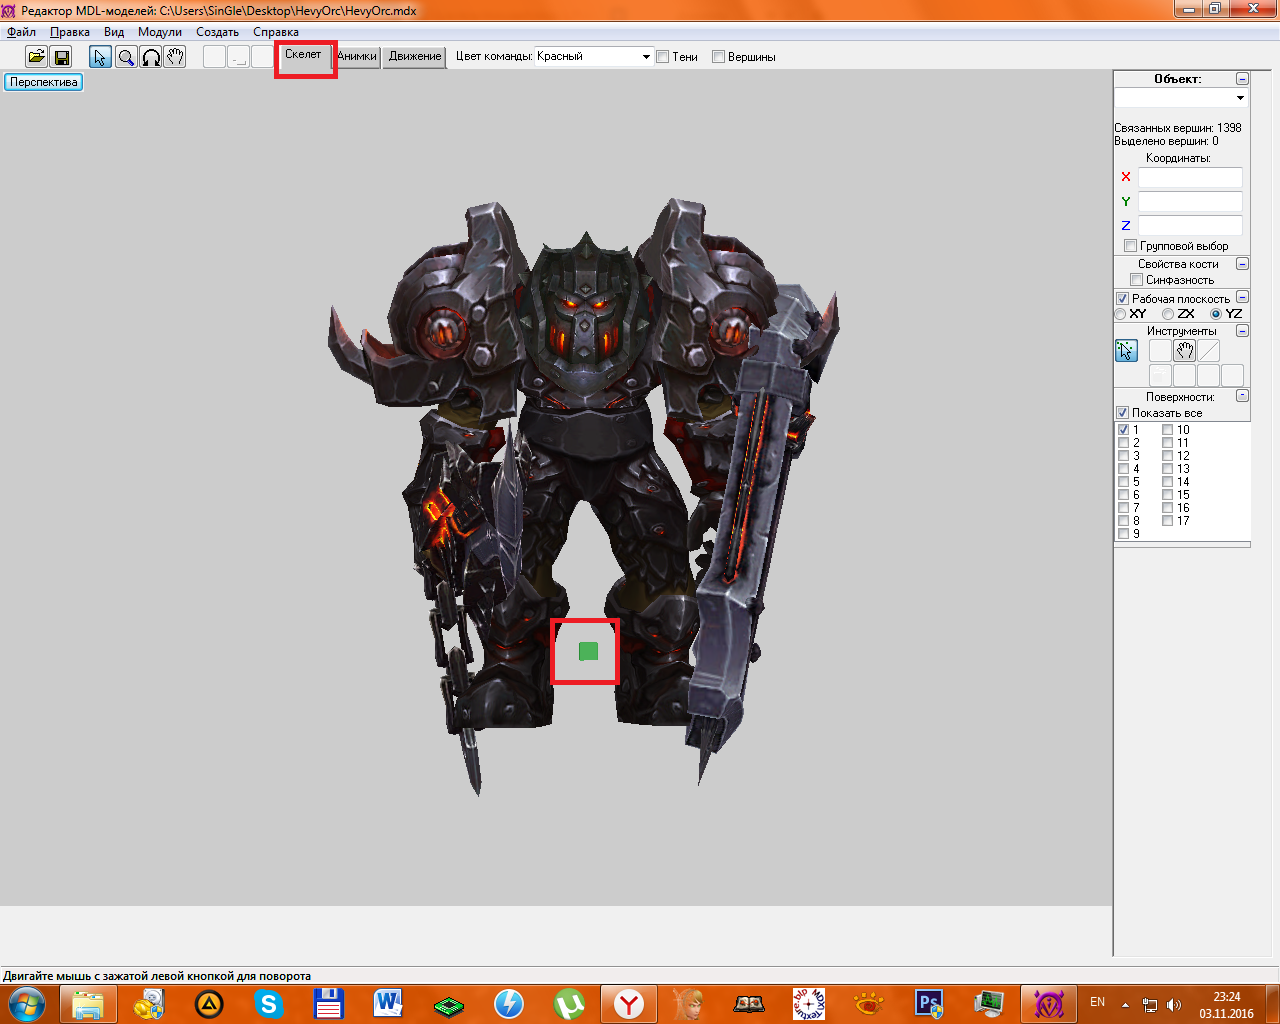Select the hand pan tool in toolbar

pyautogui.click(x=175, y=57)
